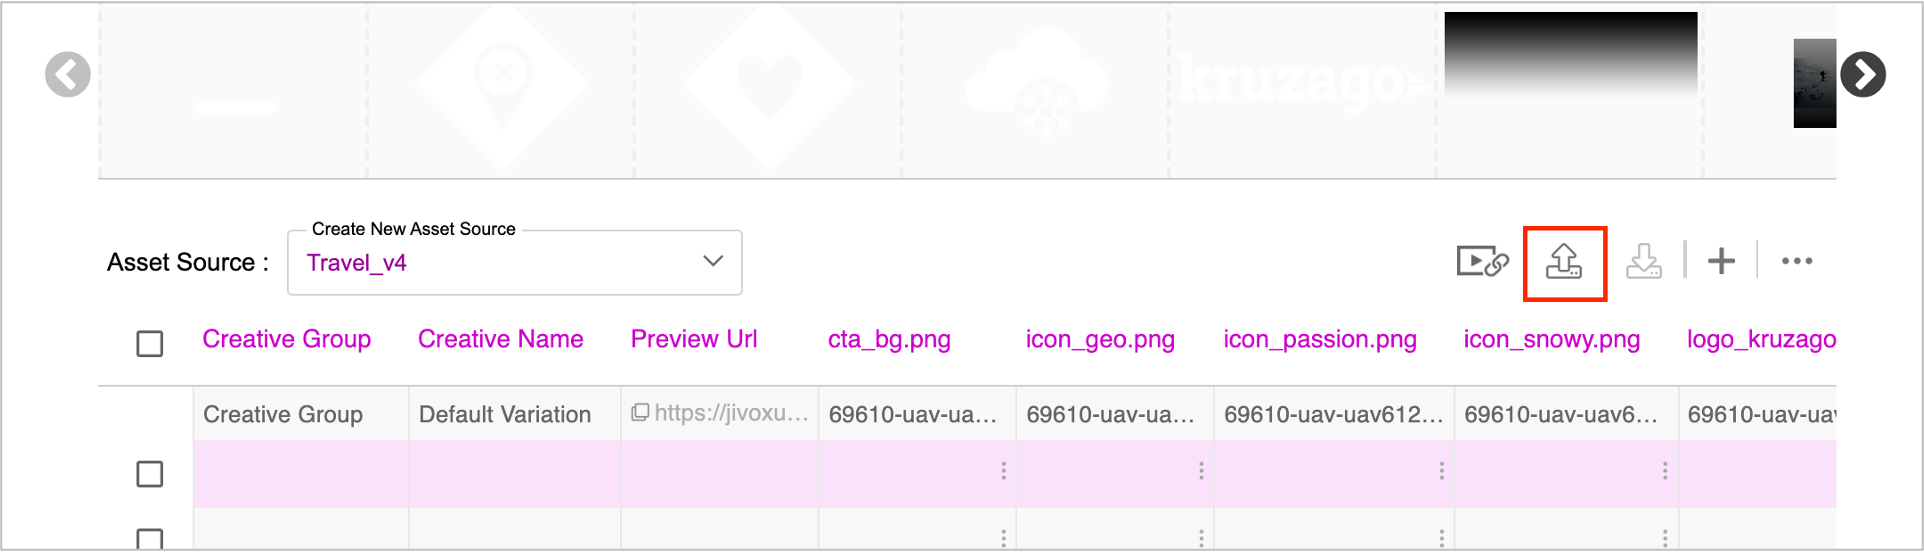
Task: Select the black gradient asset thumbnail
Action: (x=1571, y=55)
